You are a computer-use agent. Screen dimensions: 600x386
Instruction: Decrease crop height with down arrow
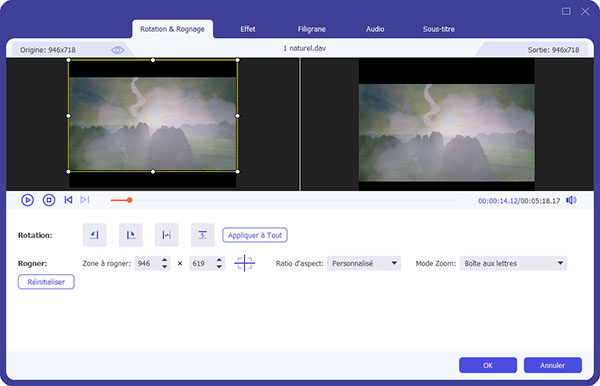pyautogui.click(x=219, y=267)
